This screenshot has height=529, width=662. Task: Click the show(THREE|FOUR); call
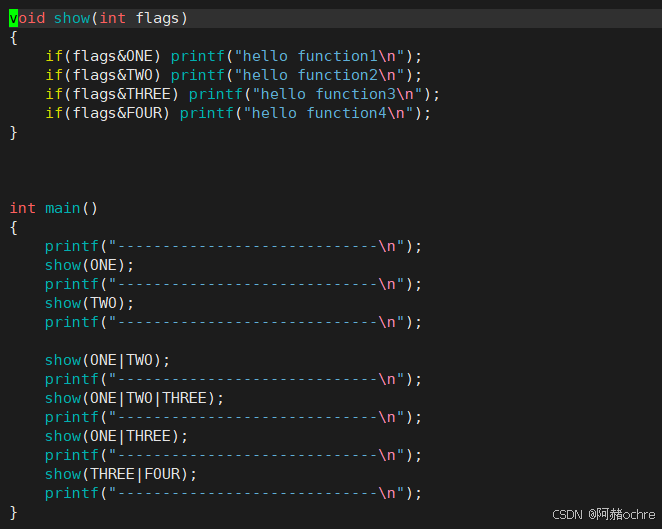(121, 474)
